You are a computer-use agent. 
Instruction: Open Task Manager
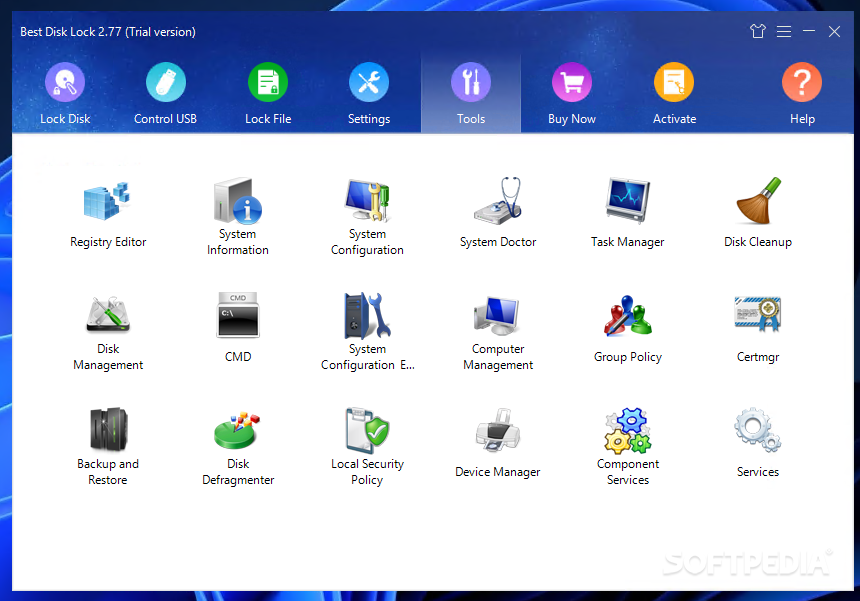coord(627,214)
